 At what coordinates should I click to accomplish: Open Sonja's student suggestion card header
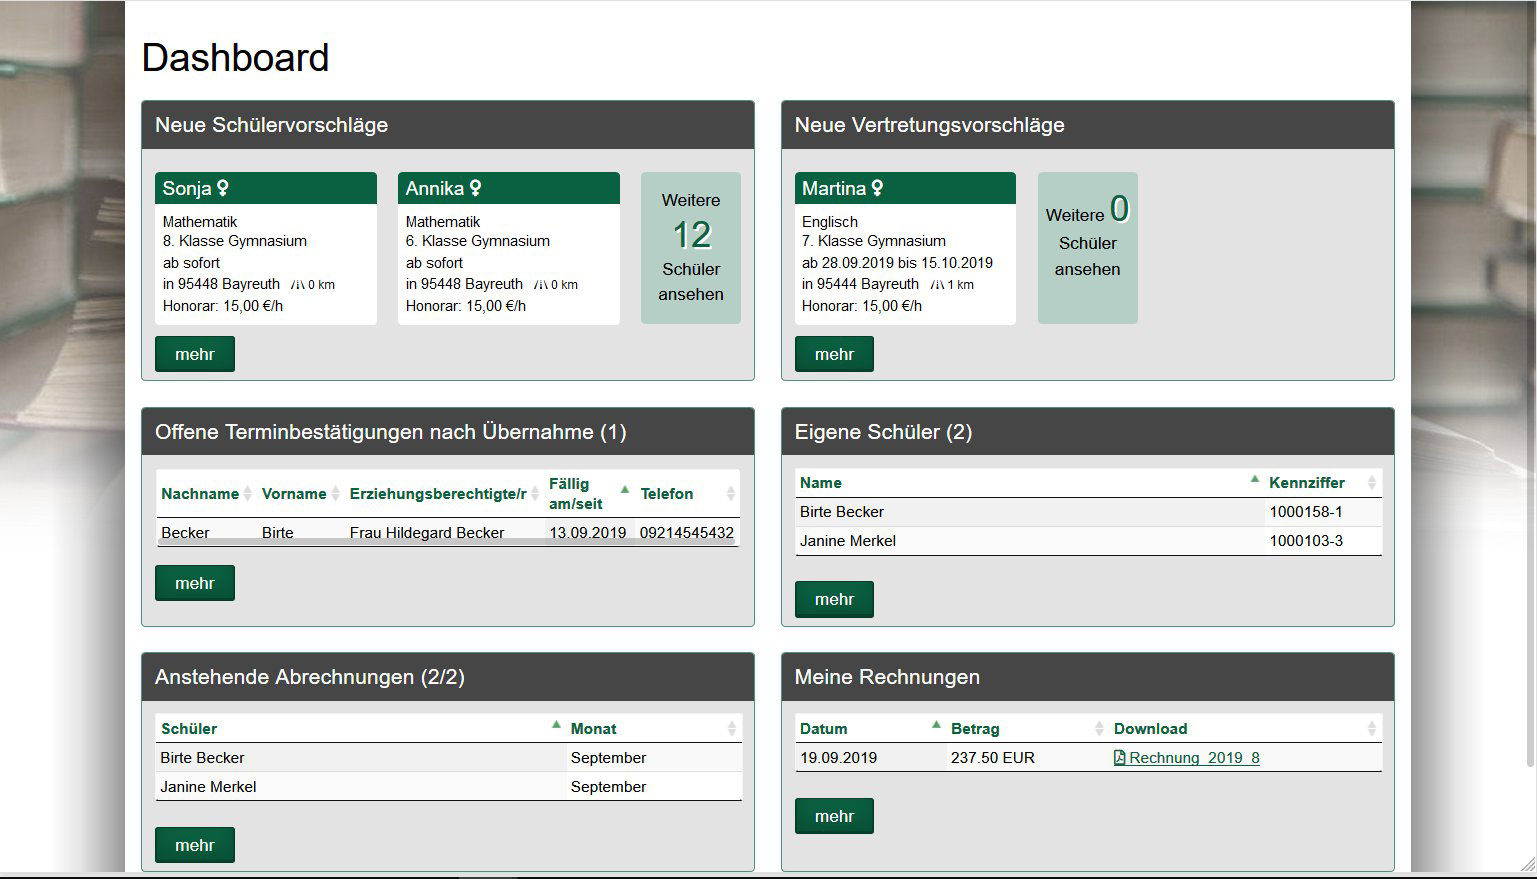pyautogui.click(x=265, y=188)
